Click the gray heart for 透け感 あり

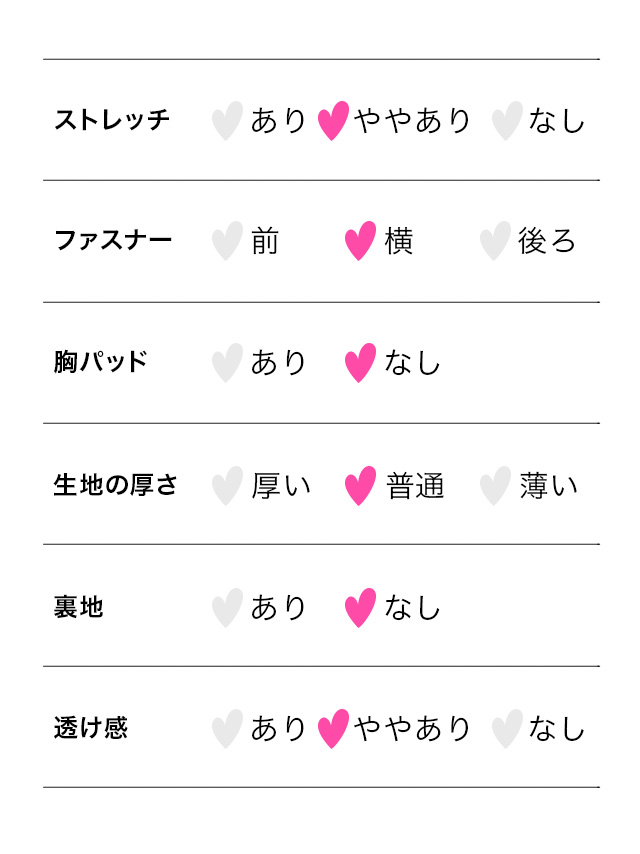click(227, 729)
